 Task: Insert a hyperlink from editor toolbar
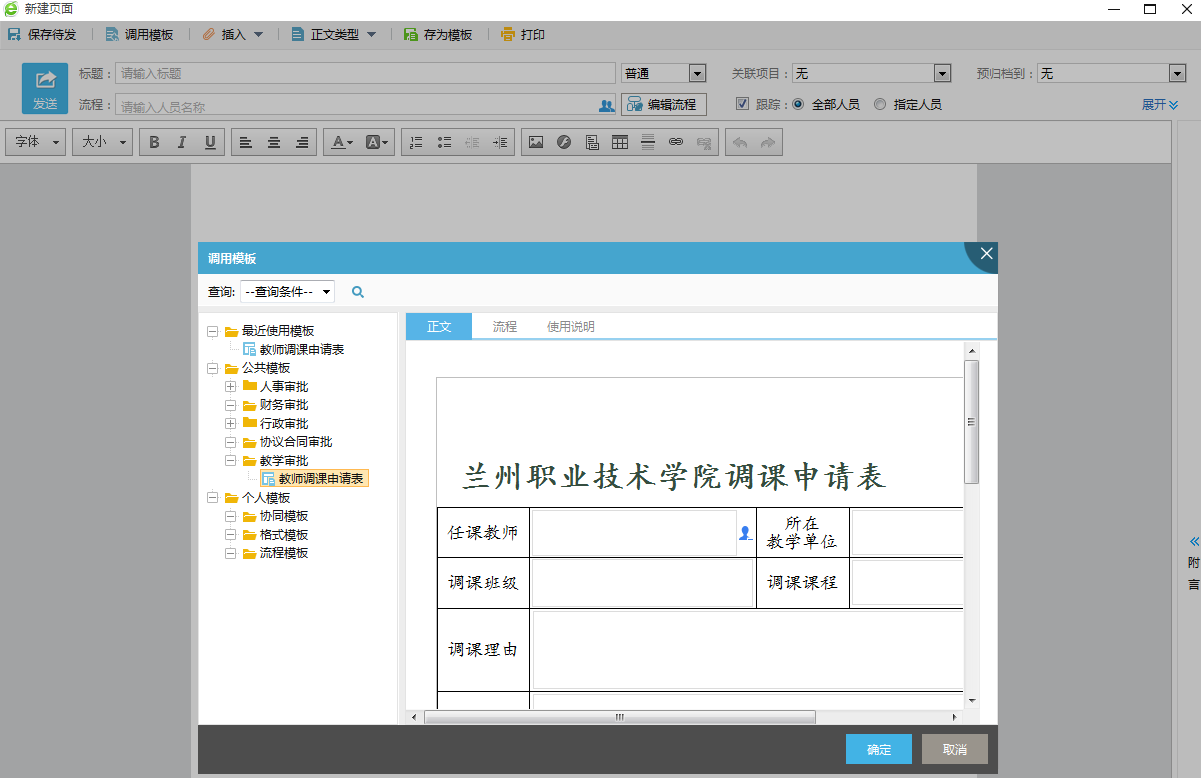(x=676, y=143)
